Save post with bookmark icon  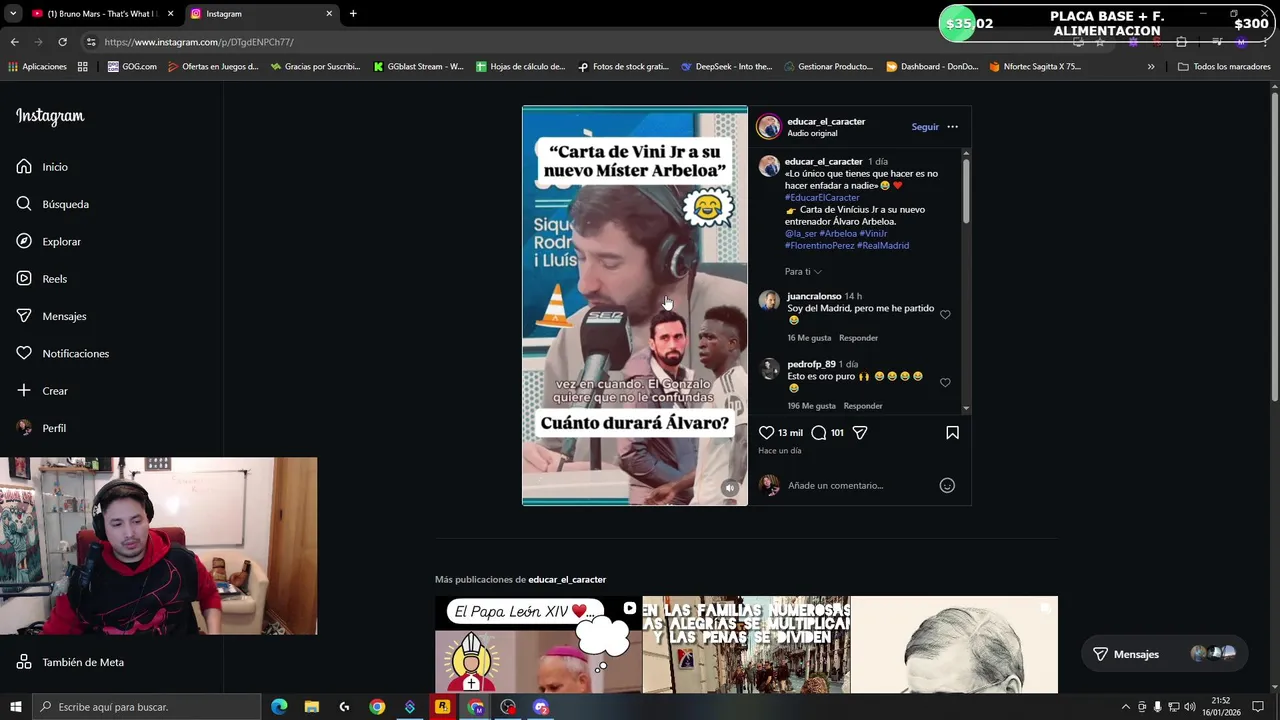tap(952, 433)
